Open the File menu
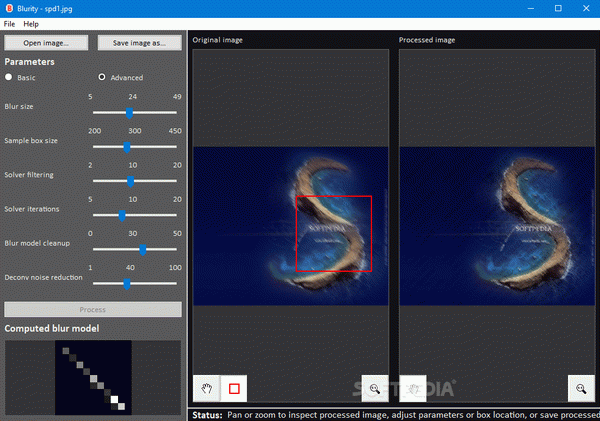 click(x=9, y=24)
